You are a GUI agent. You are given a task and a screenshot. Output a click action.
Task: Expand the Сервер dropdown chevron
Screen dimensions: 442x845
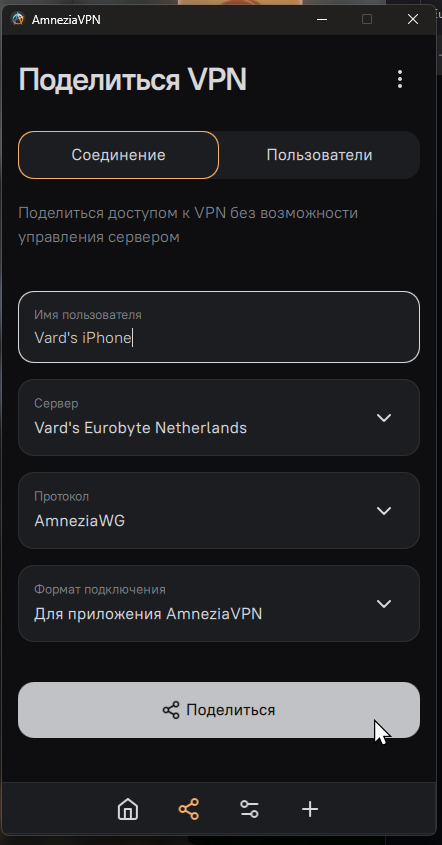pos(384,418)
